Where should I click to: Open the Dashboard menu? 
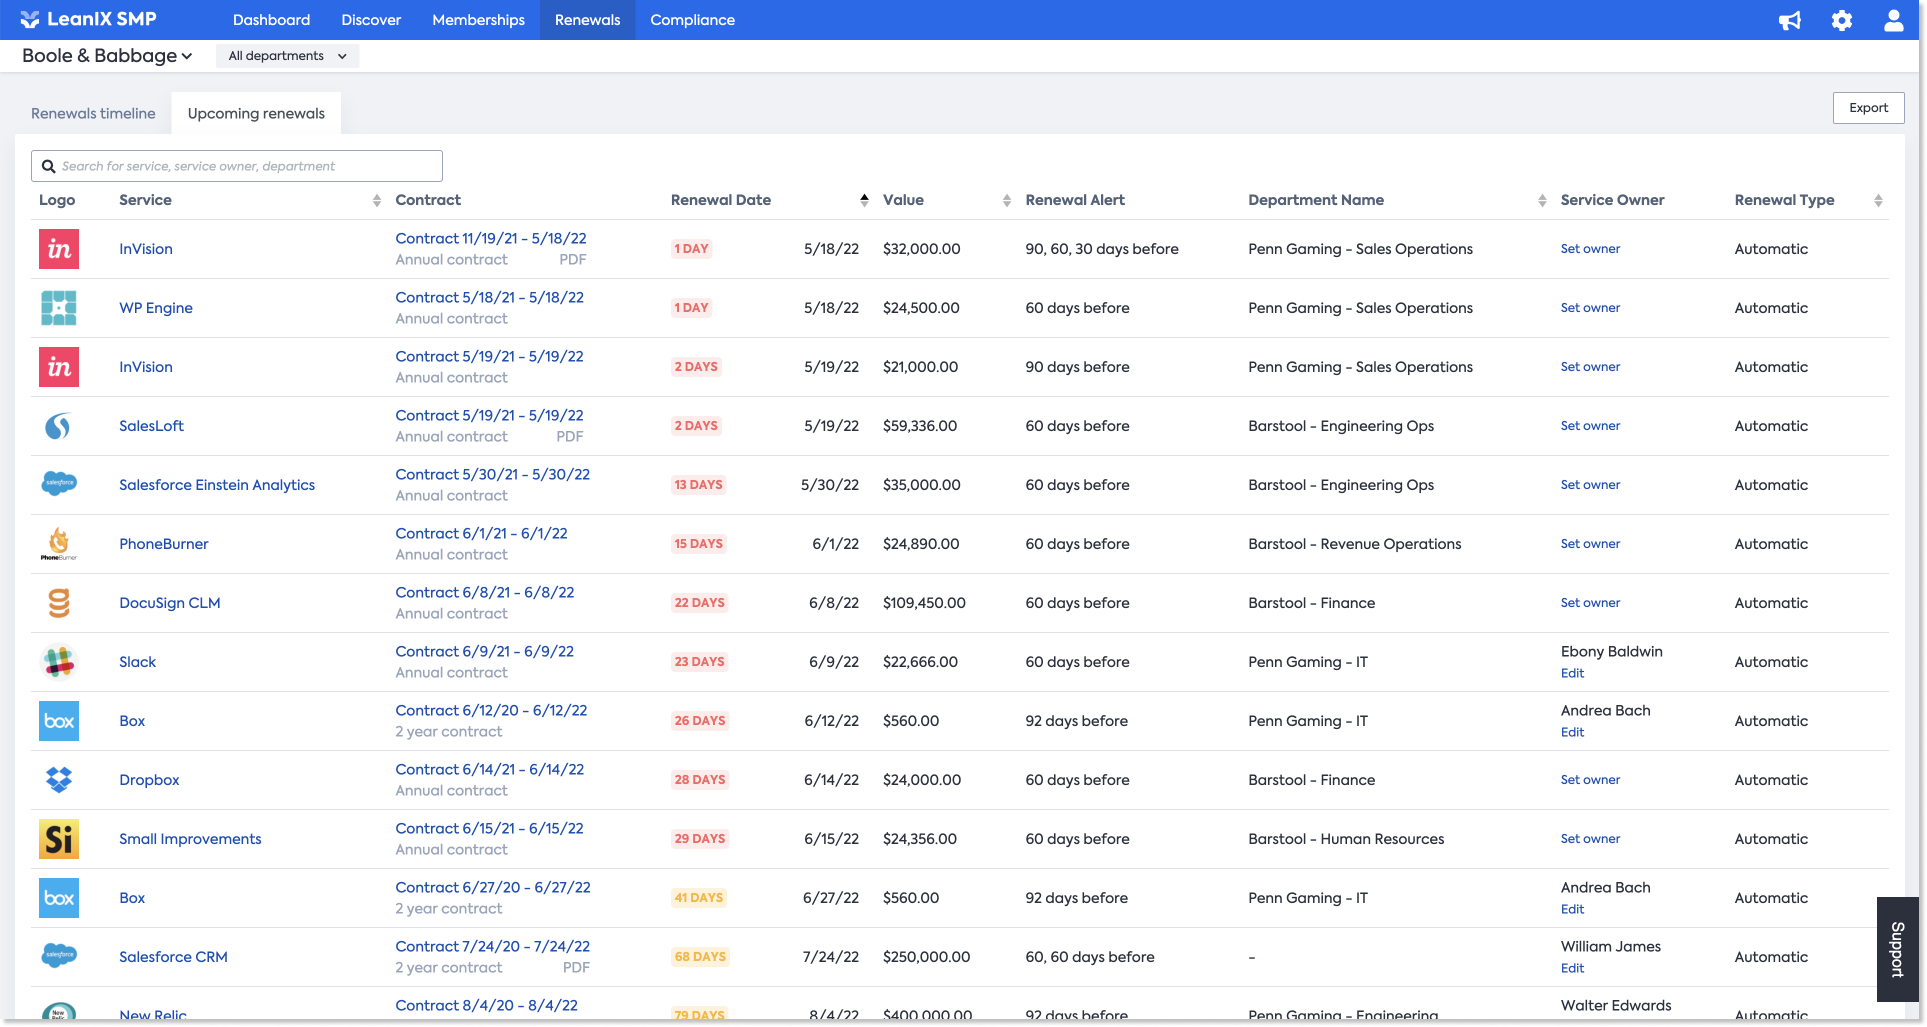(x=271, y=20)
